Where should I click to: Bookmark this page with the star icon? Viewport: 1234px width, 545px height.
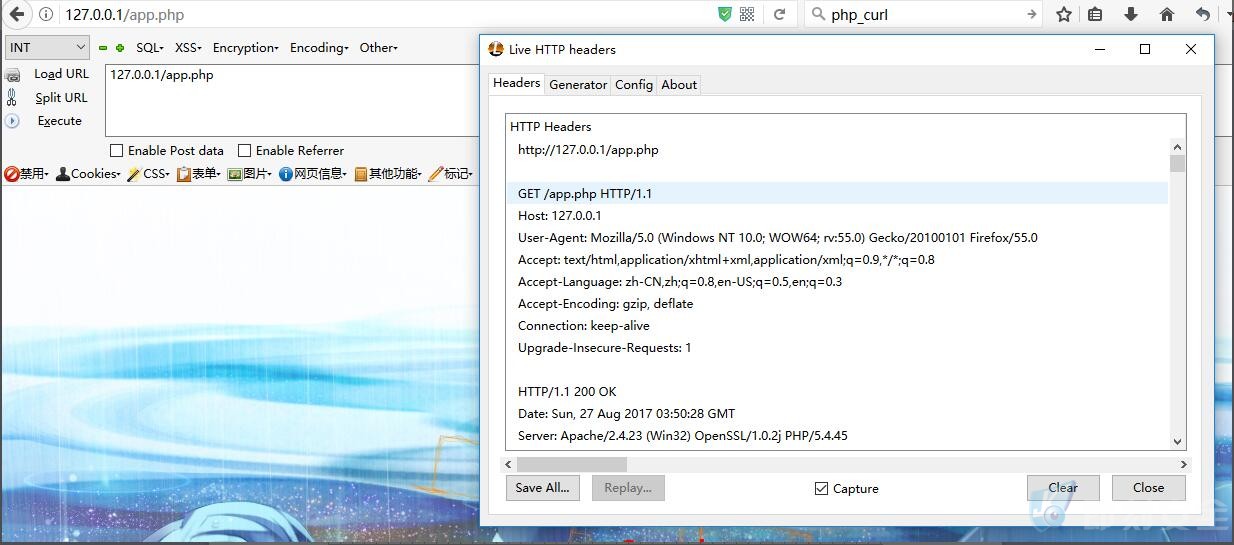[x=1064, y=14]
